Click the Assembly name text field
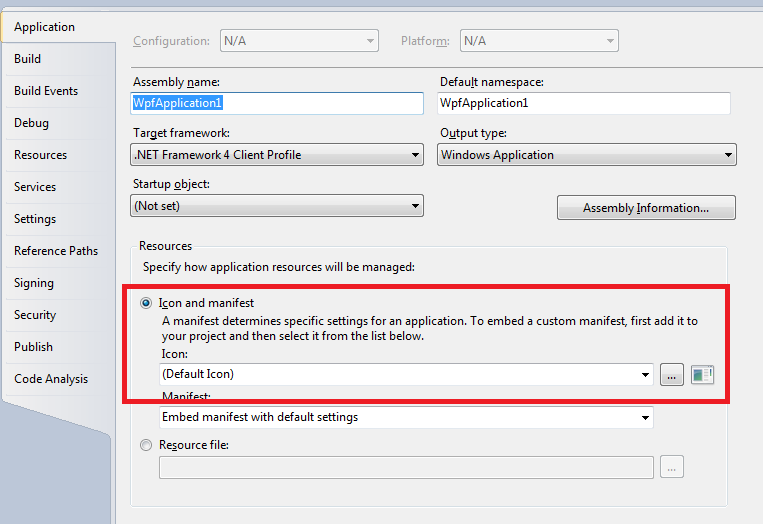This screenshot has height=524, width=763. [277, 103]
